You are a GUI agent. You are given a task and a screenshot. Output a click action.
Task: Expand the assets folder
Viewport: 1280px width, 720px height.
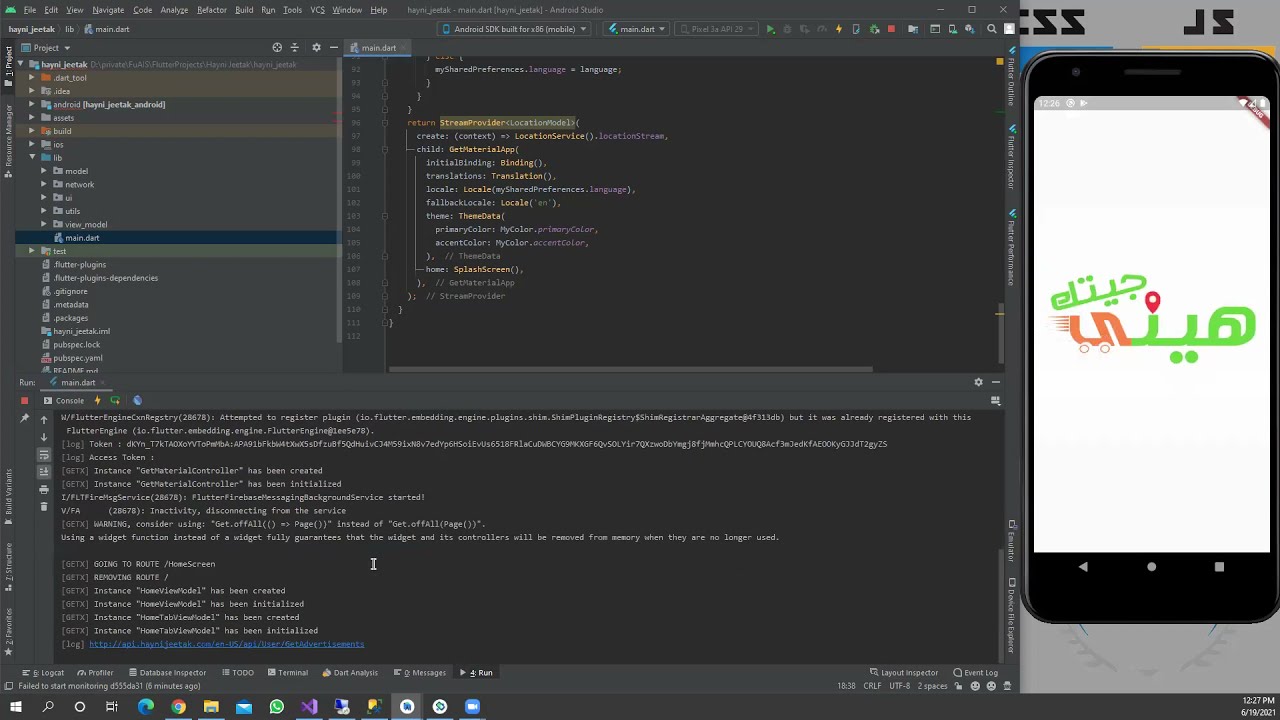[31, 117]
